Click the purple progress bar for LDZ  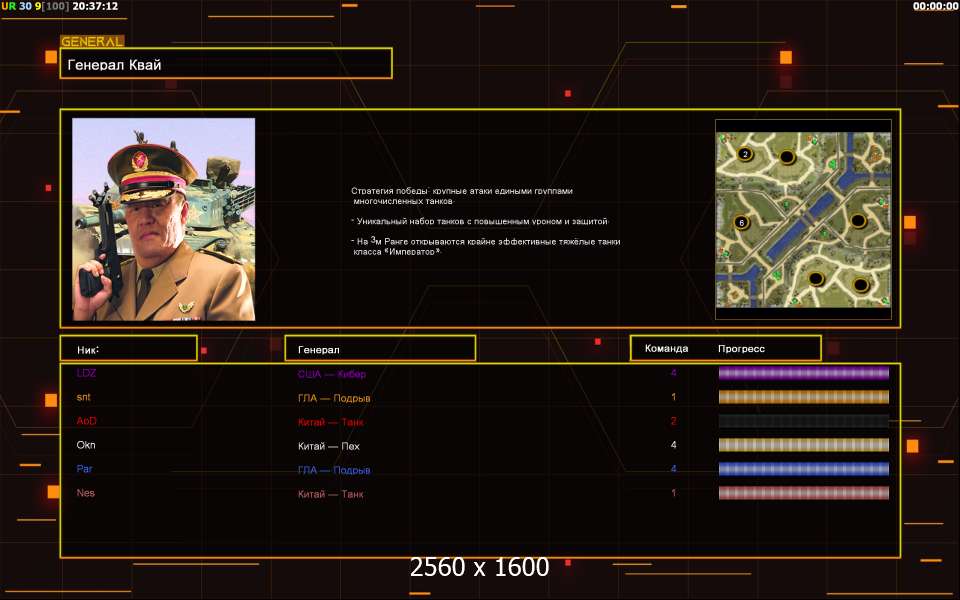pyautogui.click(x=804, y=374)
